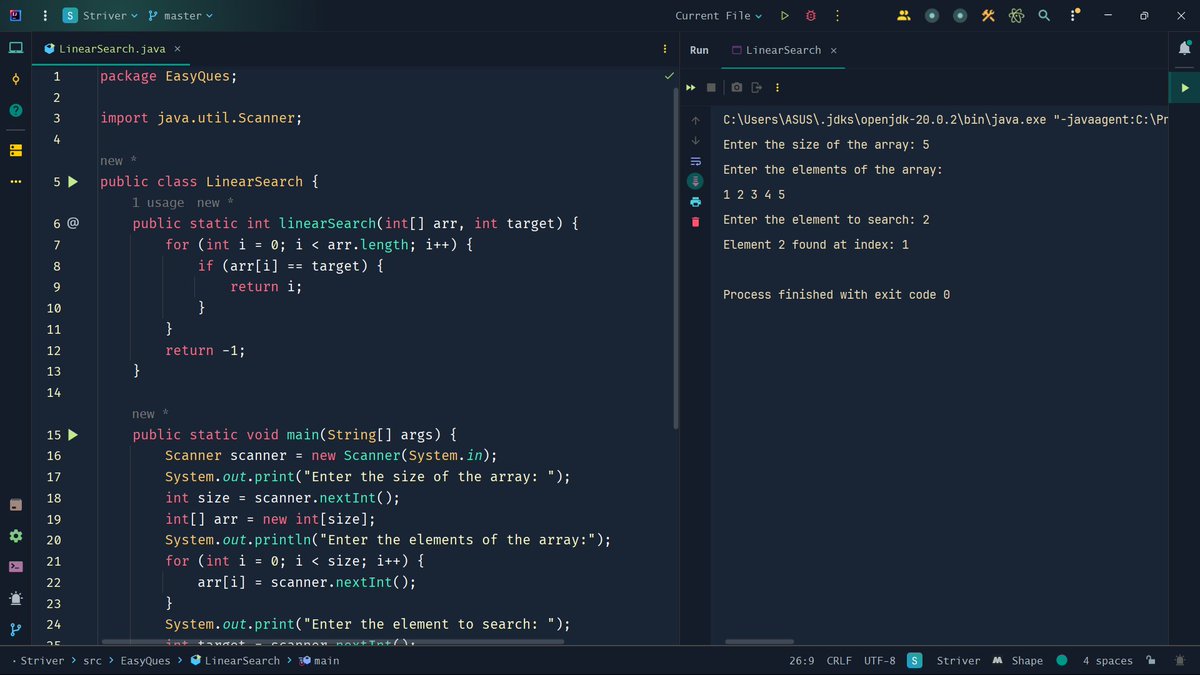Change the 4 spaces indent setting
This screenshot has width=1200, height=675.
(x=1108, y=660)
